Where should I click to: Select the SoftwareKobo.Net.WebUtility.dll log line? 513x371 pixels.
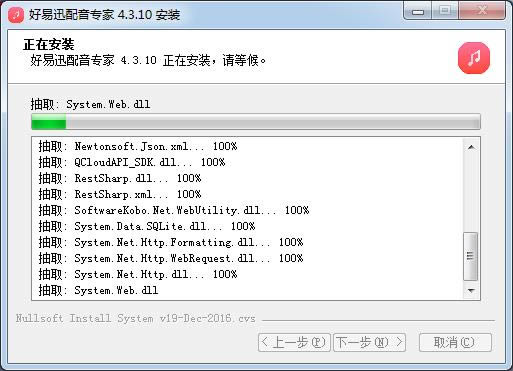tap(174, 210)
